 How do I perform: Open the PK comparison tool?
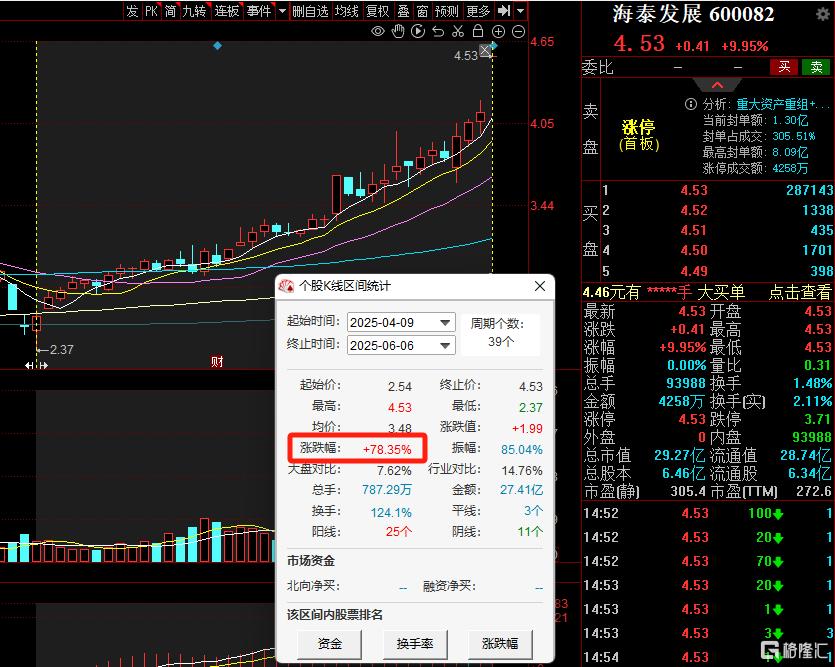click(x=151, y=11)
